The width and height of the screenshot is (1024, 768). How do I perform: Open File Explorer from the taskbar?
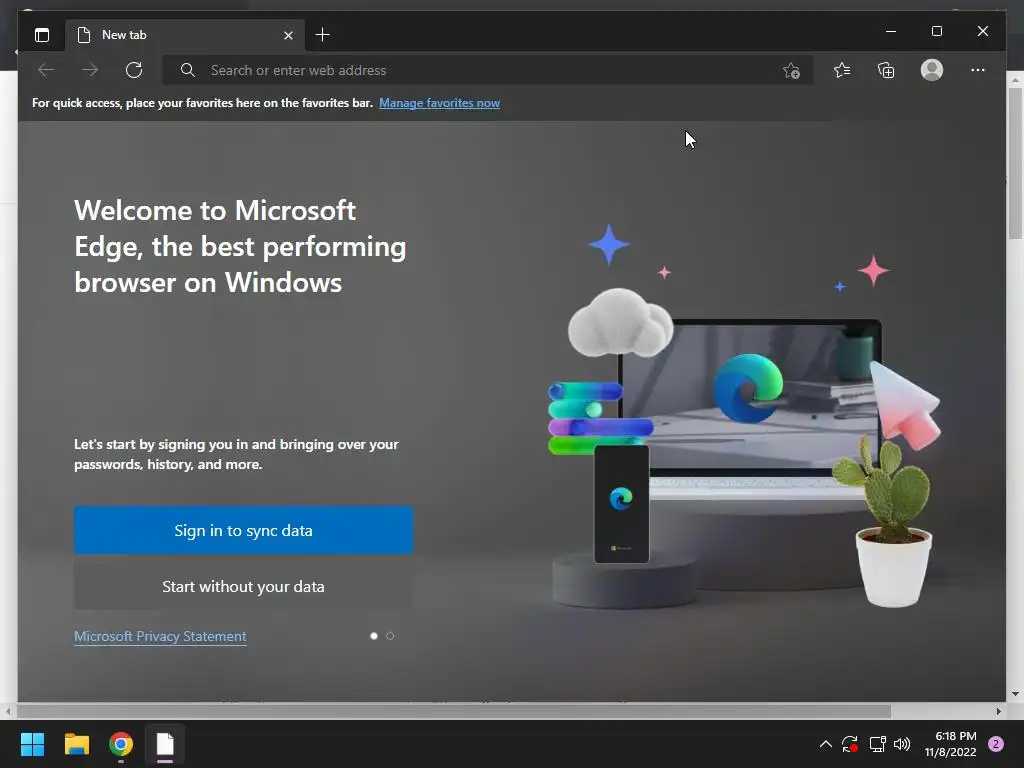(76, 744)
